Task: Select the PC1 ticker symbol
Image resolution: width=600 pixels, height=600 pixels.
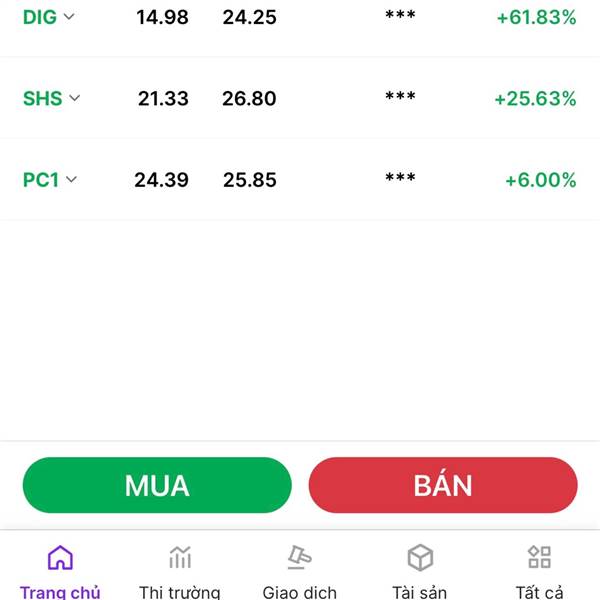Action: (41, 180)
